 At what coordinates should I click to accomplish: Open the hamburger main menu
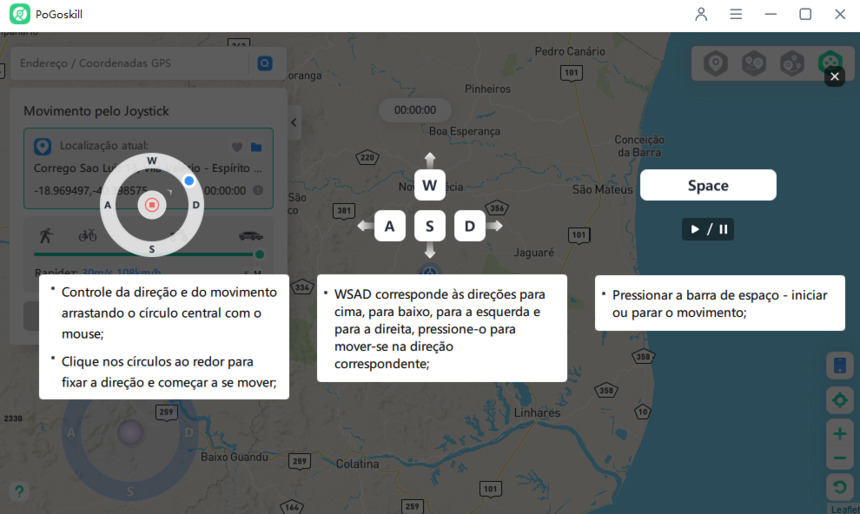point(736,14)
